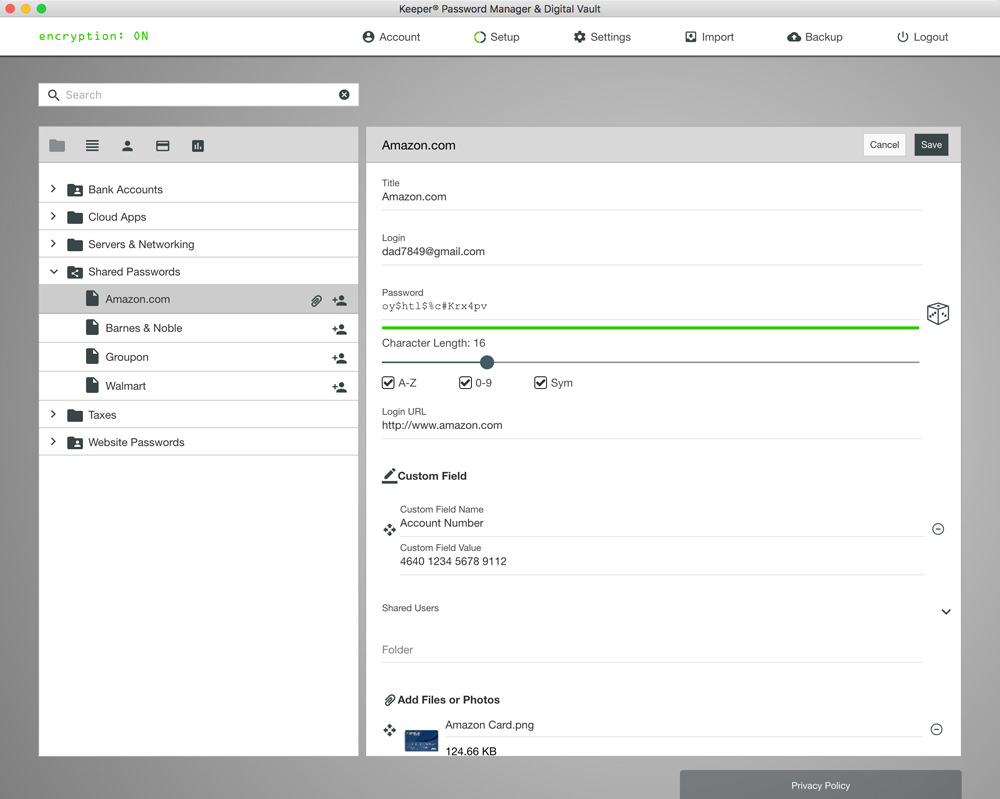The height and width of the screenshot is (799, 1000).
Task: Select the Walmart record
Action: [198, 386]
